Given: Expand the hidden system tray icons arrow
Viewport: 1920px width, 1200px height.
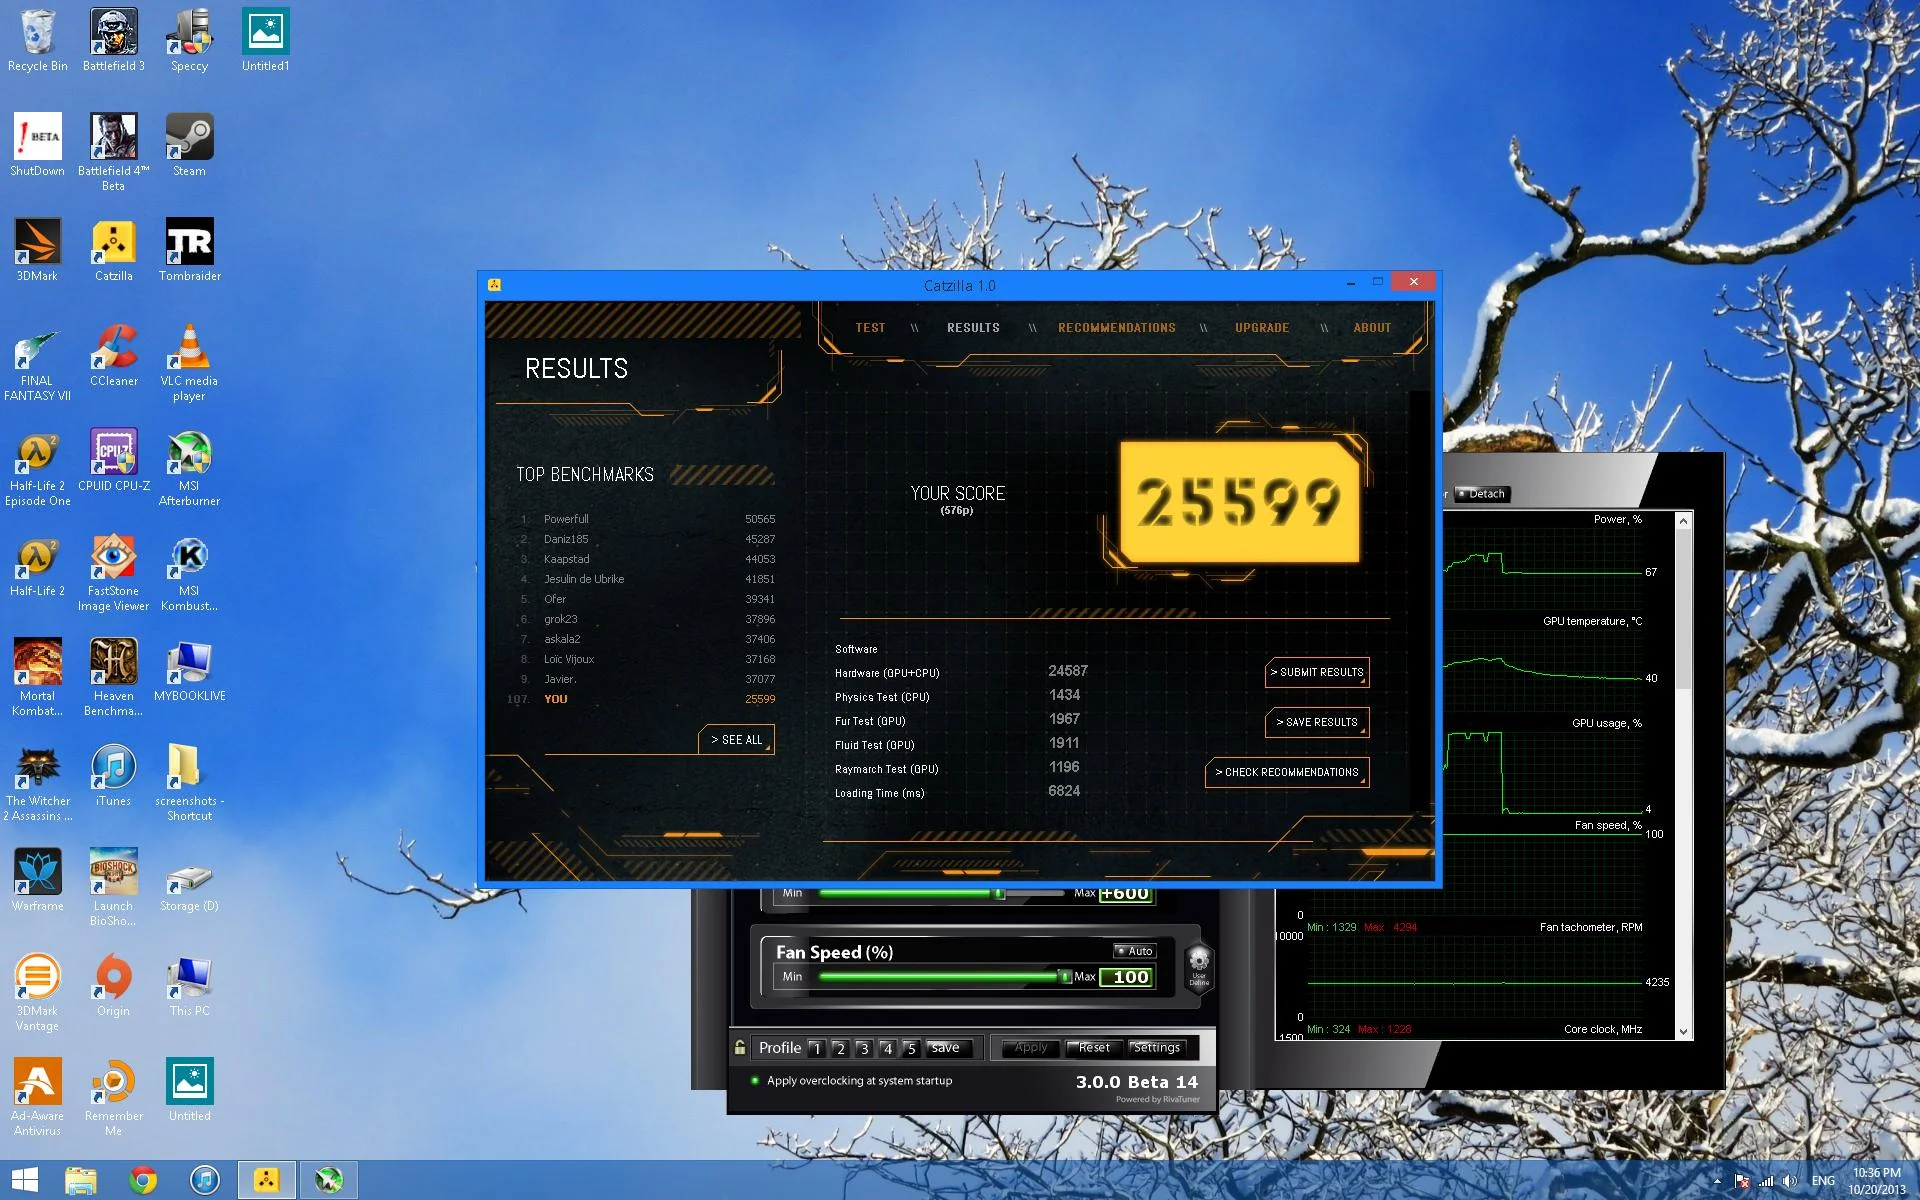Looking at the screenshot, I should coord(1717,1181).
